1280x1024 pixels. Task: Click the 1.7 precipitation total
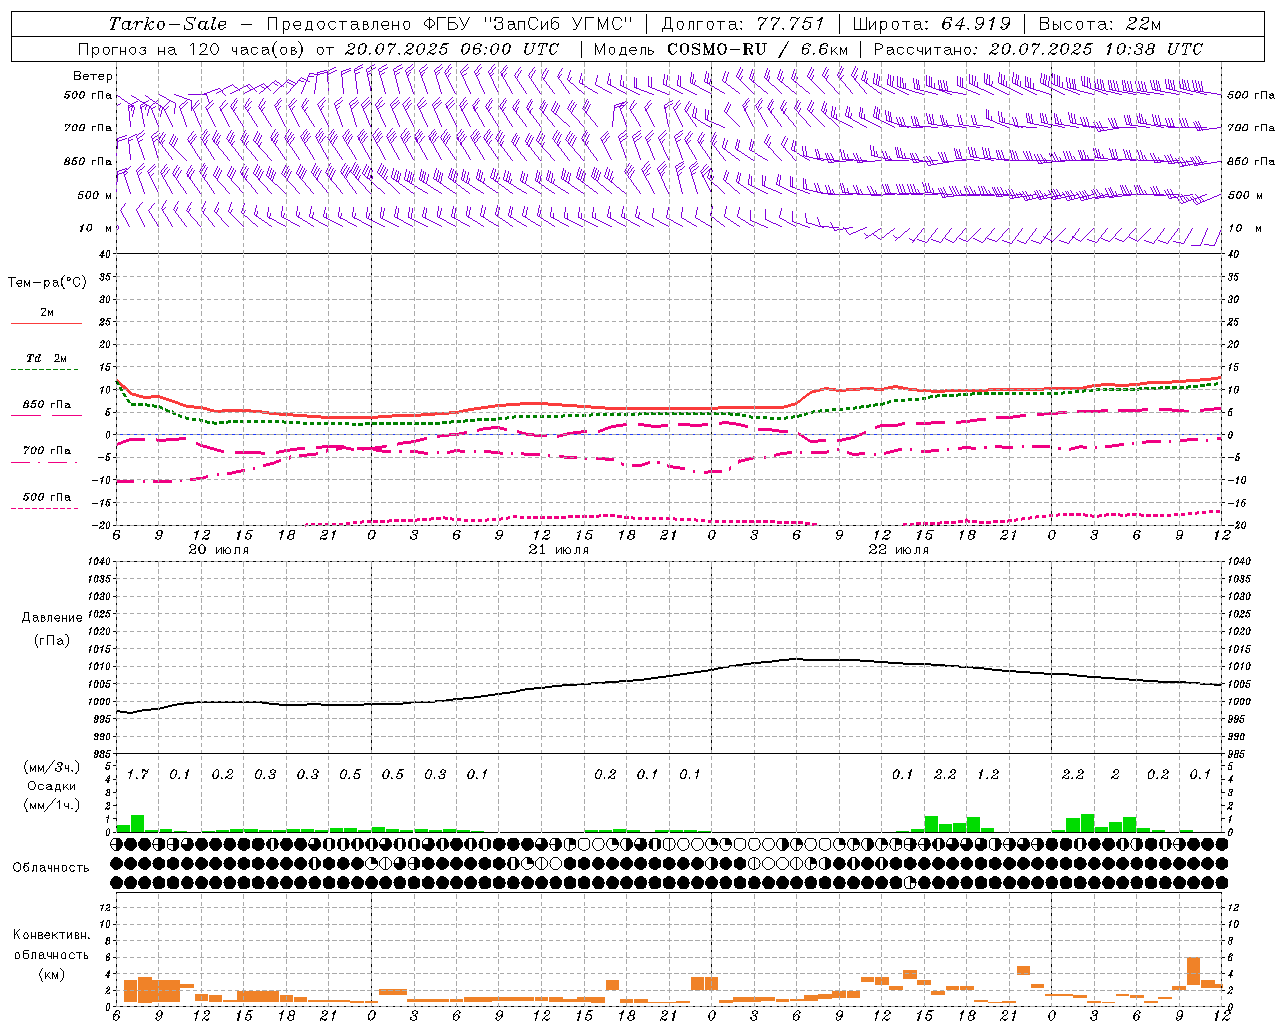pos(138,774)
